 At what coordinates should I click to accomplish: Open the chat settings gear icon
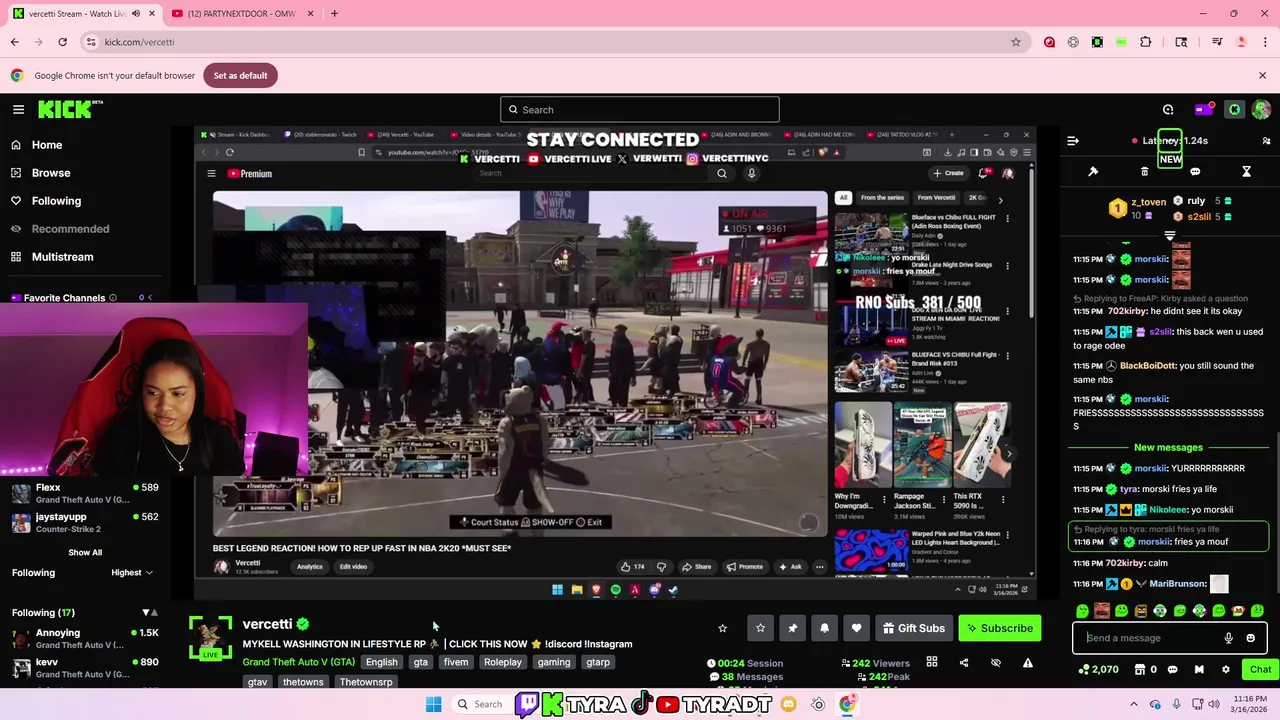click(1226, 670)
